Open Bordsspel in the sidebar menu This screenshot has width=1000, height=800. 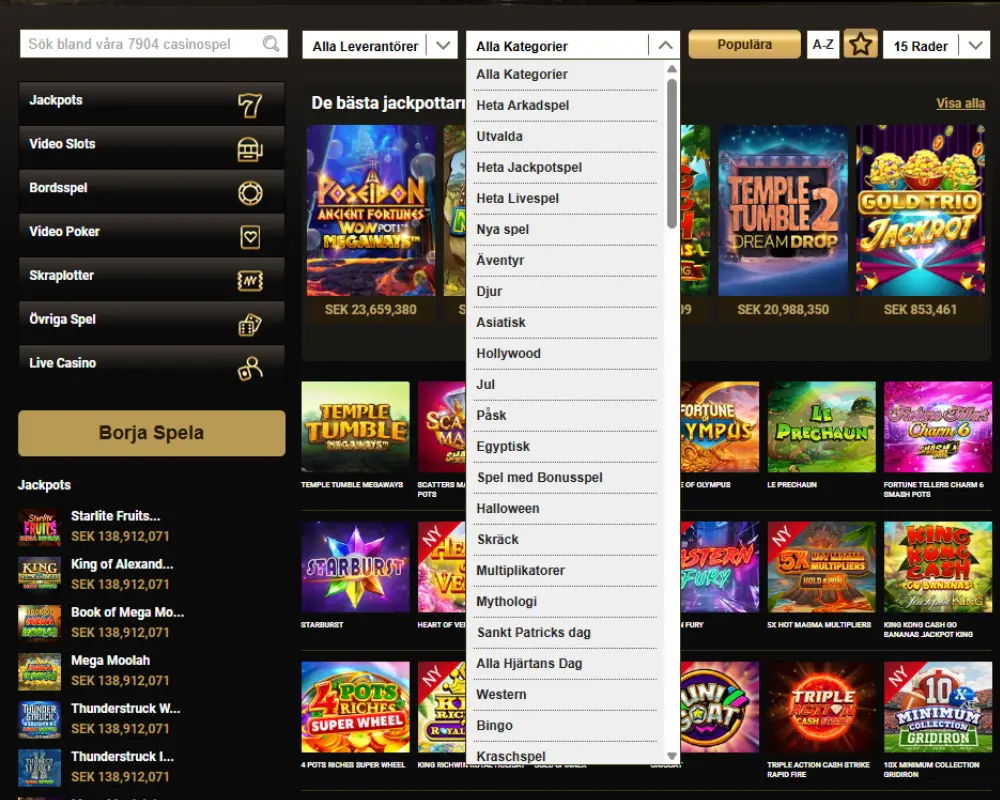click(152, 191)
